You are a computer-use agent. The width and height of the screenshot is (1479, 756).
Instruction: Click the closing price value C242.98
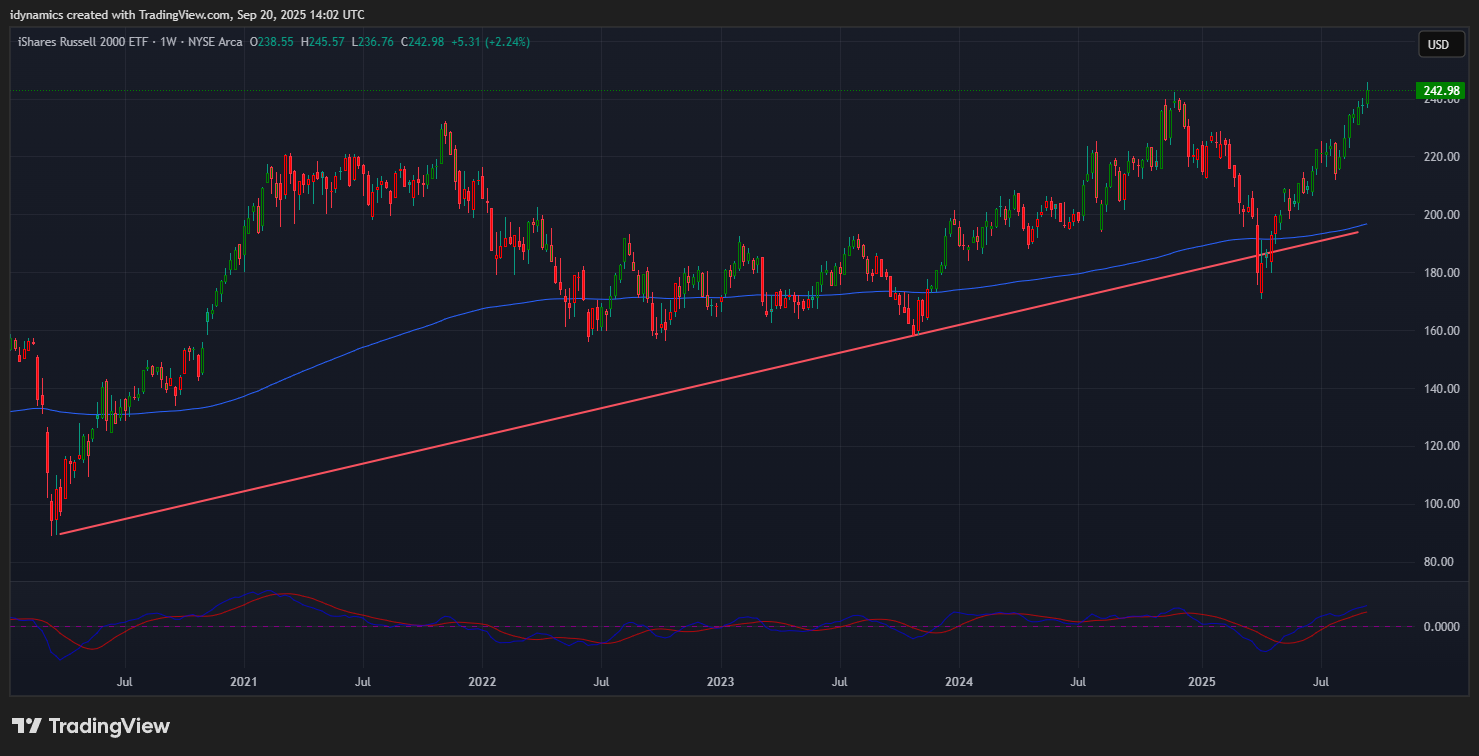tap(420, 42)
